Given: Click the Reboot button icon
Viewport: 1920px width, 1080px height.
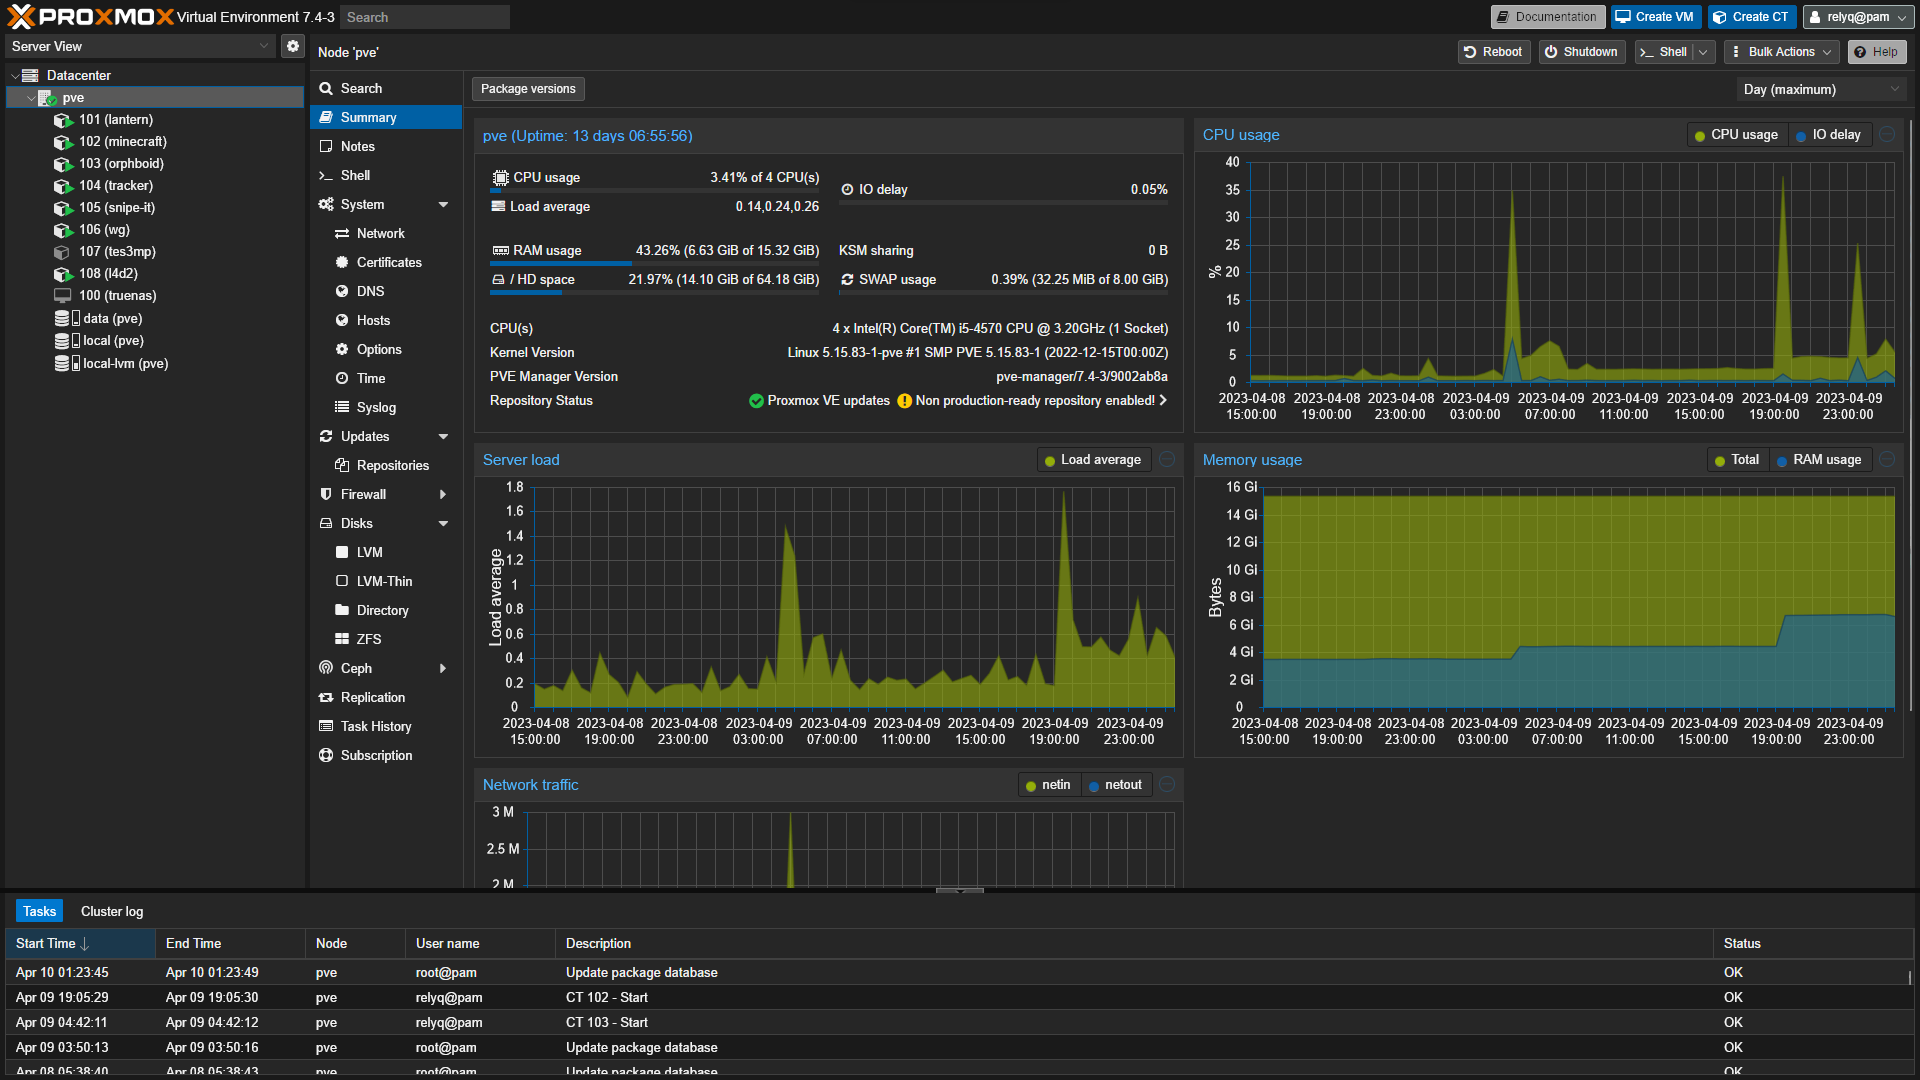Looking at the screenshot, I should (x=1470, y=52).
